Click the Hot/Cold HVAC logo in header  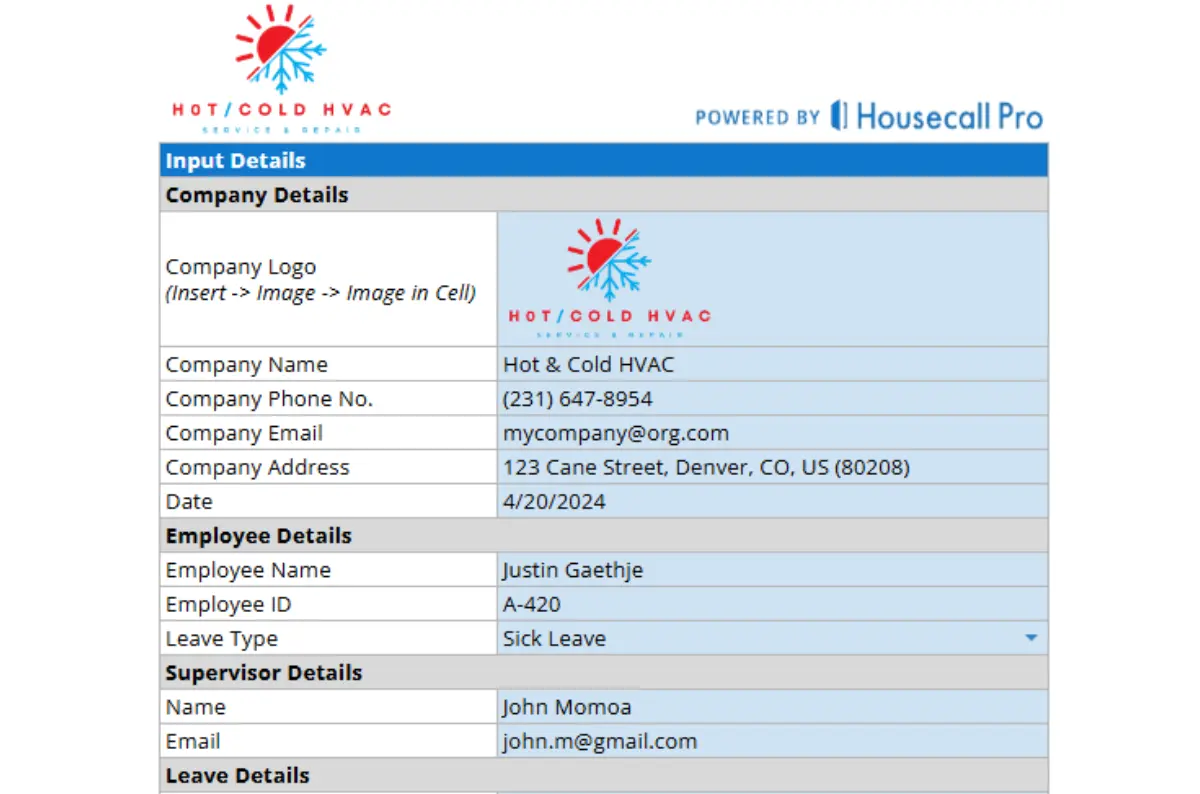281,70
